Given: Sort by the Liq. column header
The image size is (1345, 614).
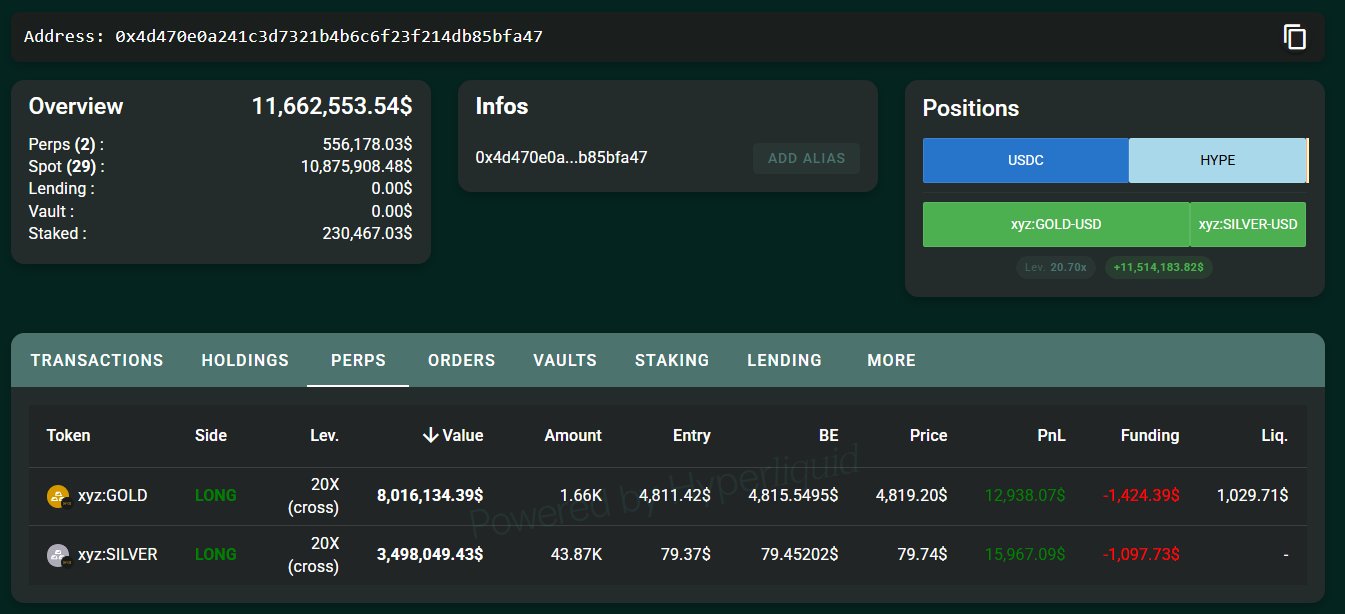Looking at the screenshot, I should (x=1274, y=435).
